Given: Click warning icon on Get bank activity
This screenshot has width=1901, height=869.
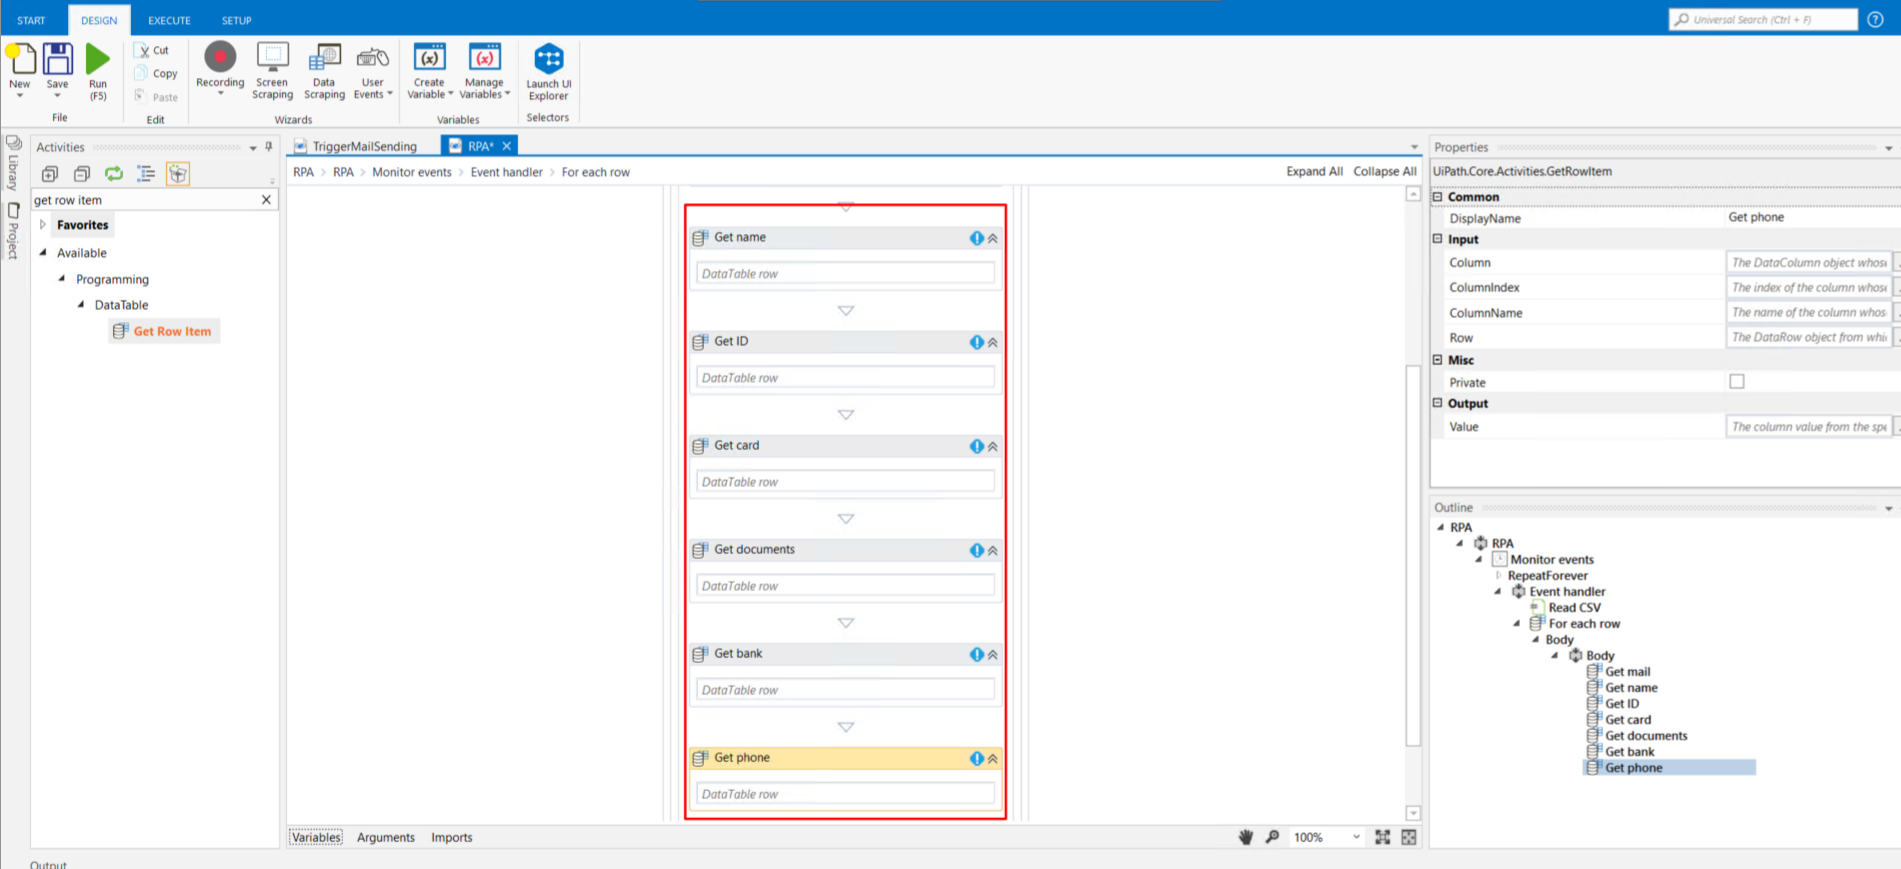Looking at the screenshot, I should 976,654.
